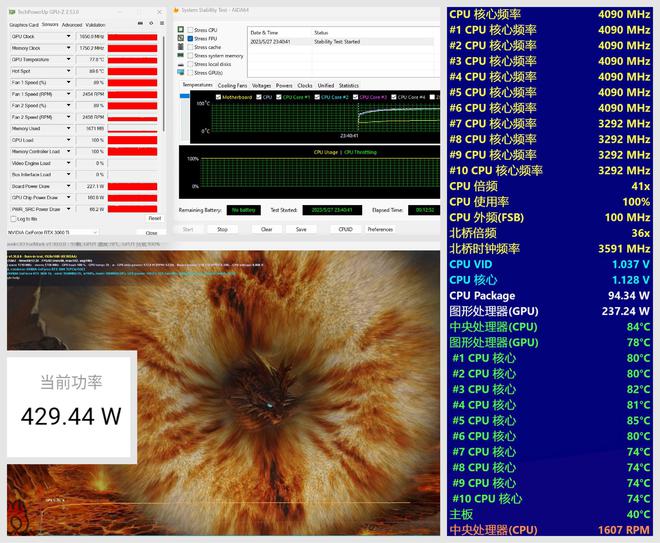Toggle CPU Core #3 graph checkbox

pyautogui.click(x=355, y=97)
